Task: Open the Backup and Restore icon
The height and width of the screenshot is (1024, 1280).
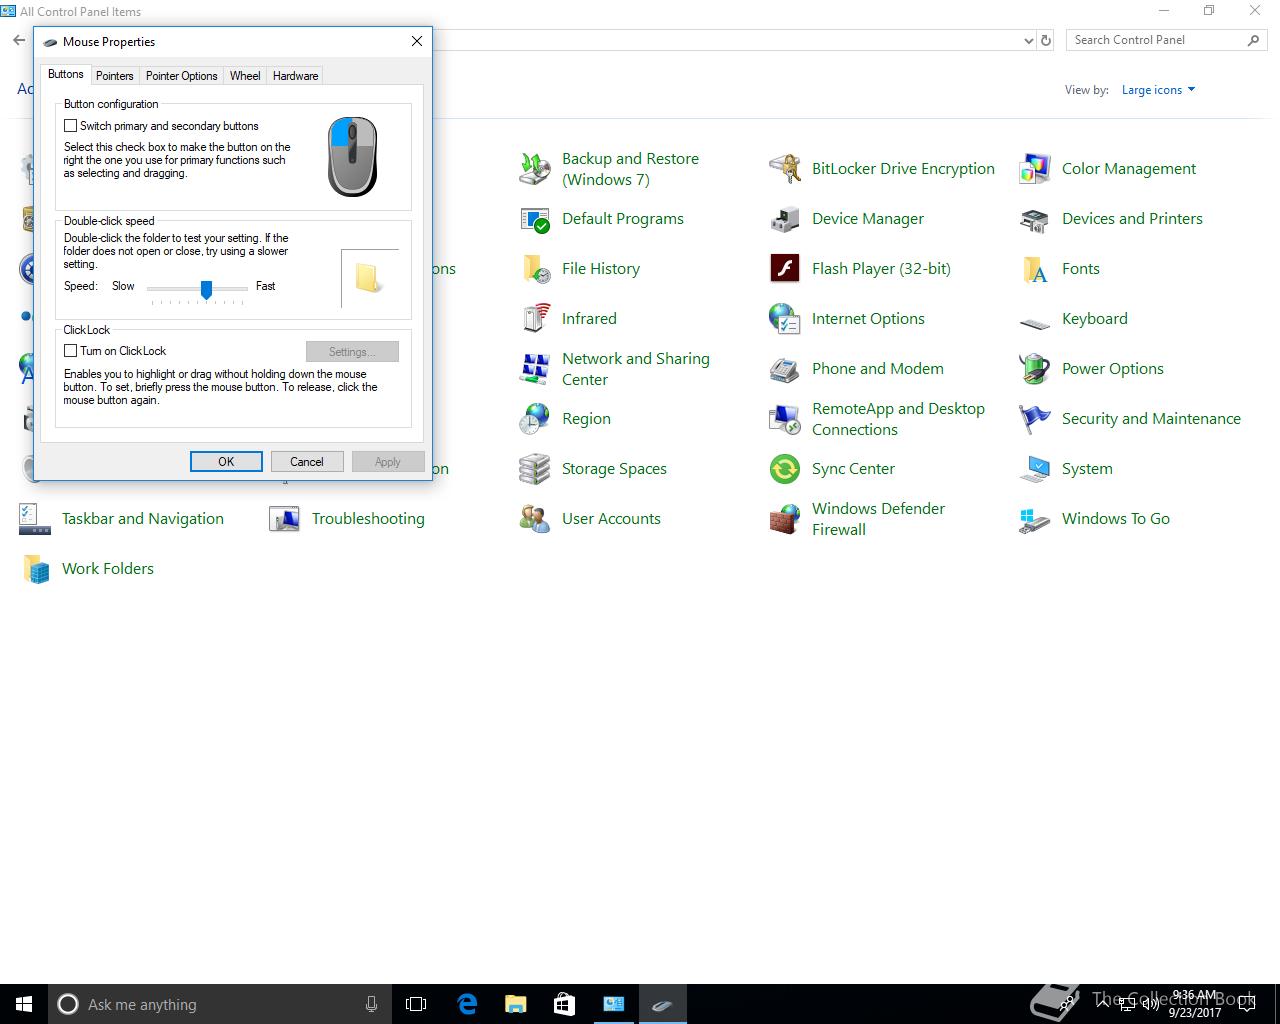Action: coord(535,169)
